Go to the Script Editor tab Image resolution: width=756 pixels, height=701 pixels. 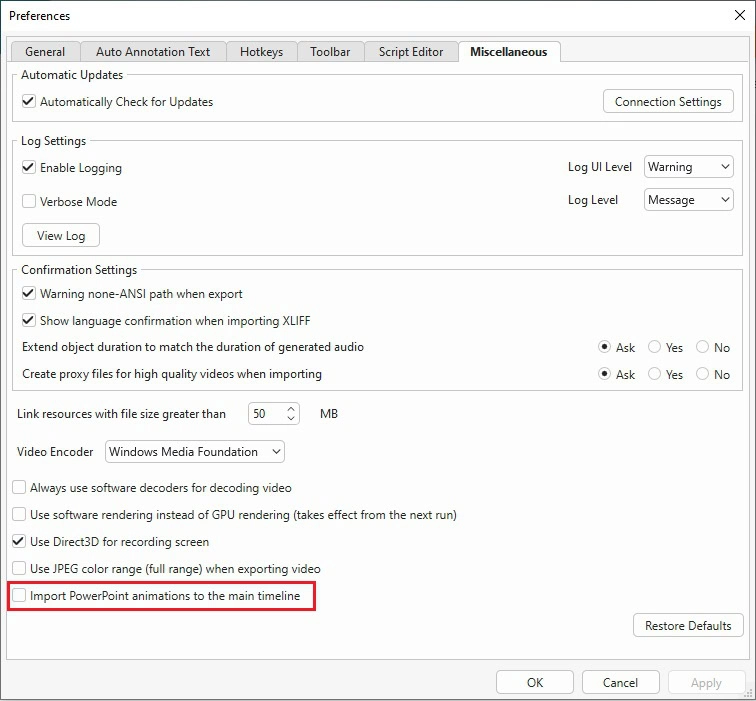tap(411, 52)
